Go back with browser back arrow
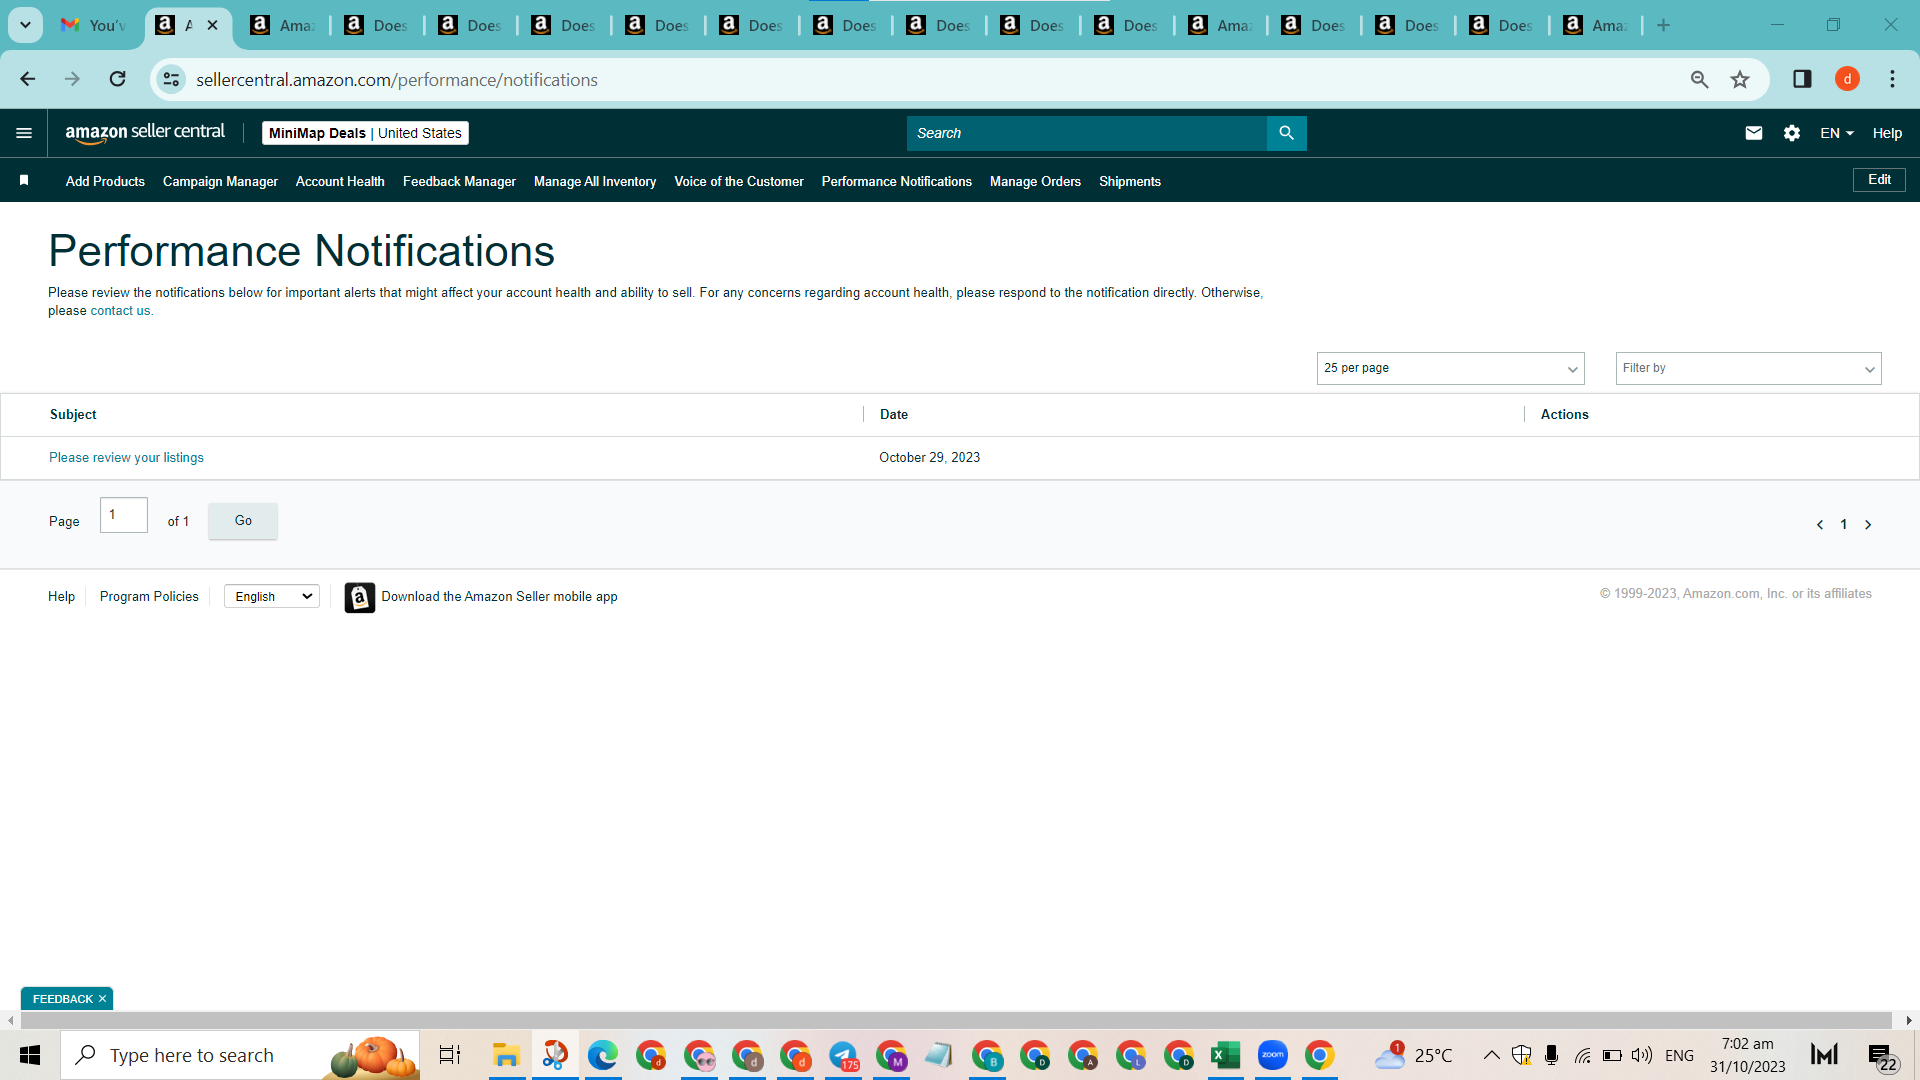This screenshot has width=1920, height=1080. tap(28, 79)
